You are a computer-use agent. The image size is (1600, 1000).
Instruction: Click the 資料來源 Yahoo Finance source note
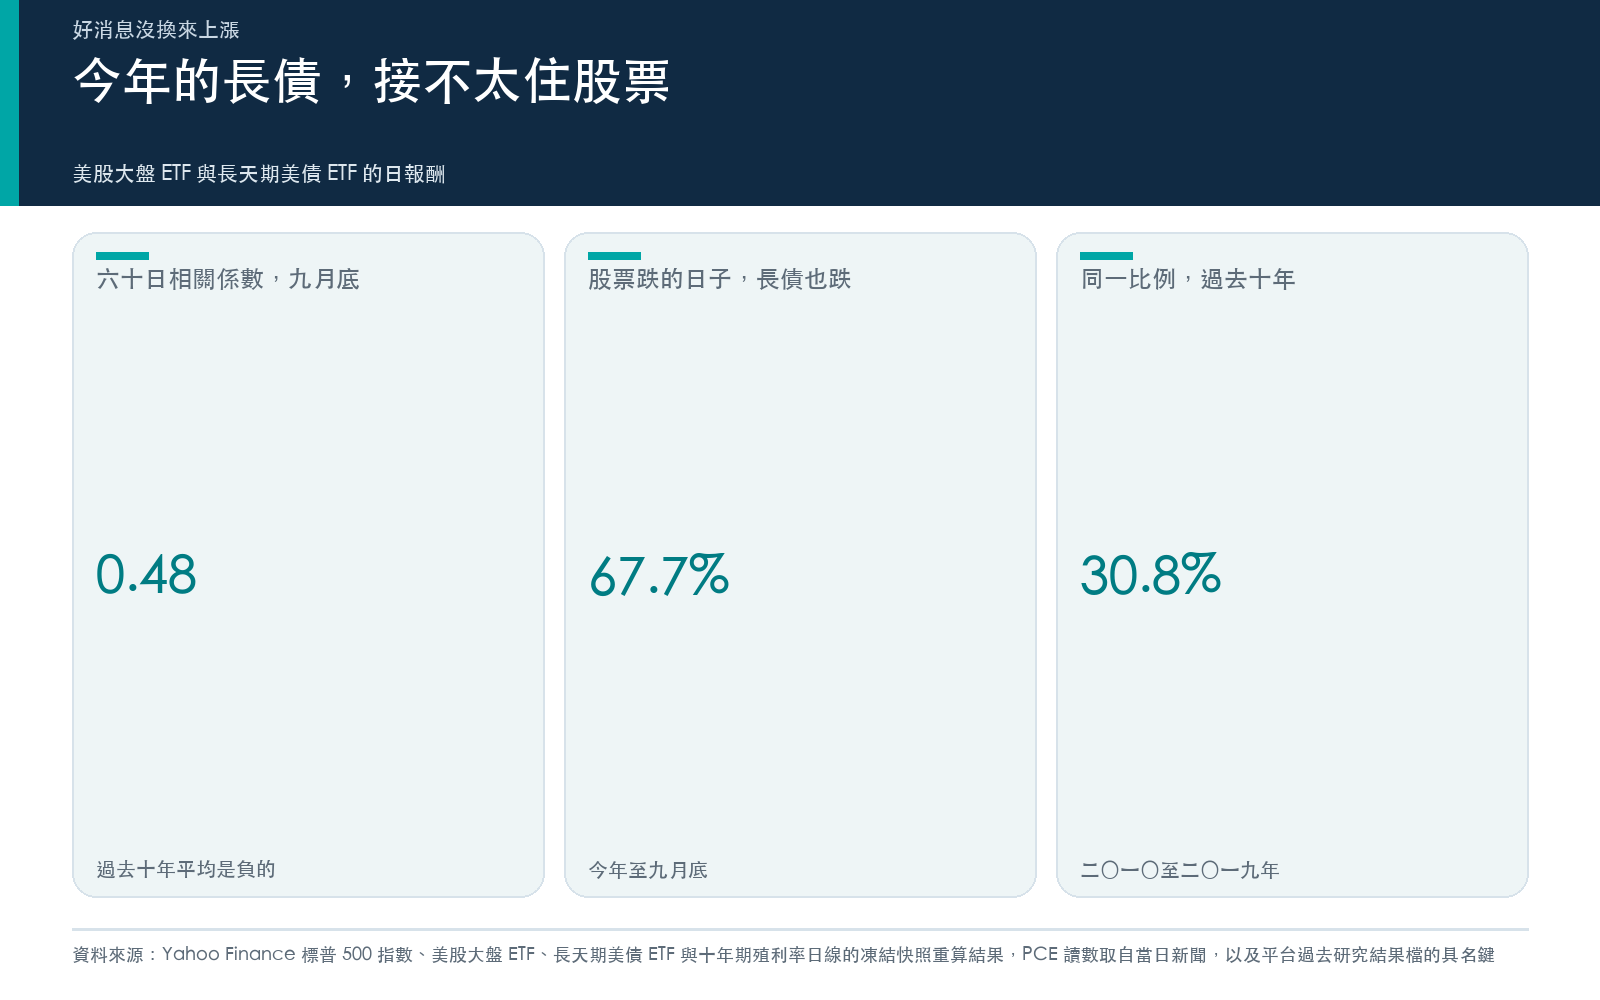[x=784, y=954]
